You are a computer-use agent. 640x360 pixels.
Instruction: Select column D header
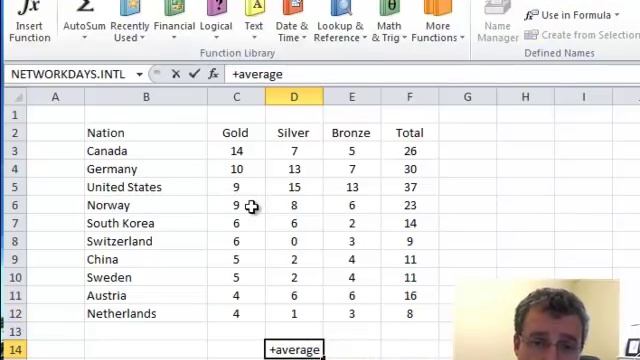coord(294,97)
